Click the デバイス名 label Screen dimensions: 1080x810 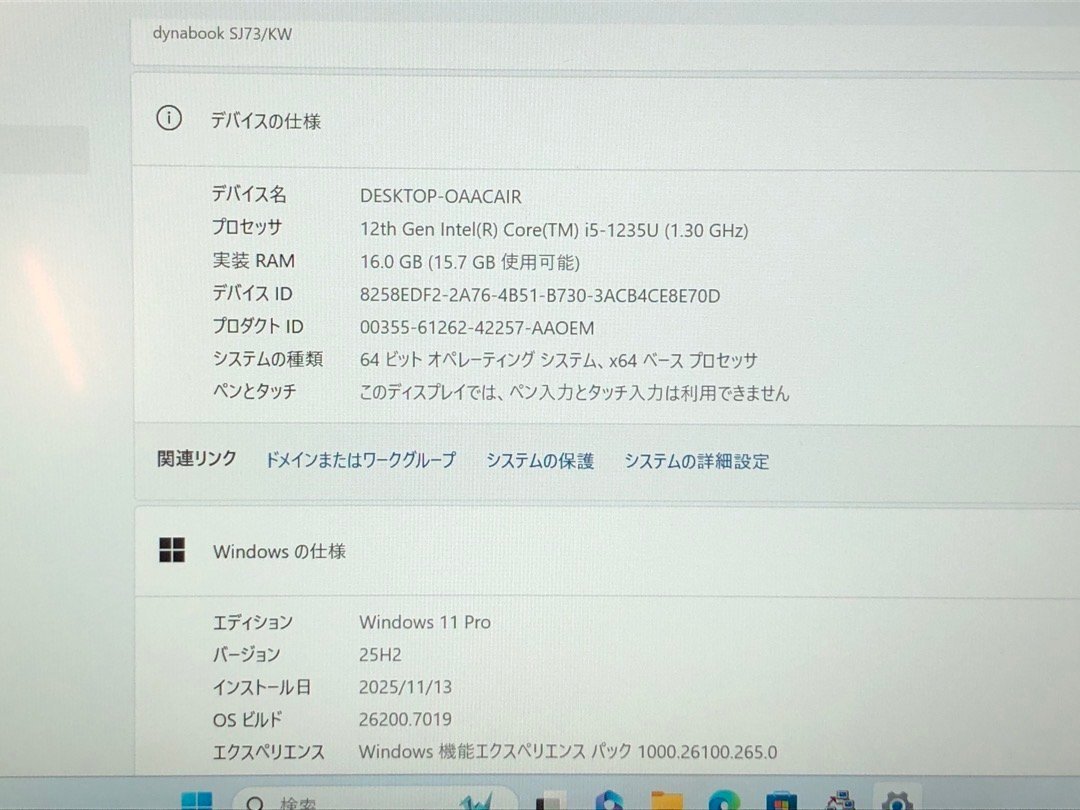point(249,194)
